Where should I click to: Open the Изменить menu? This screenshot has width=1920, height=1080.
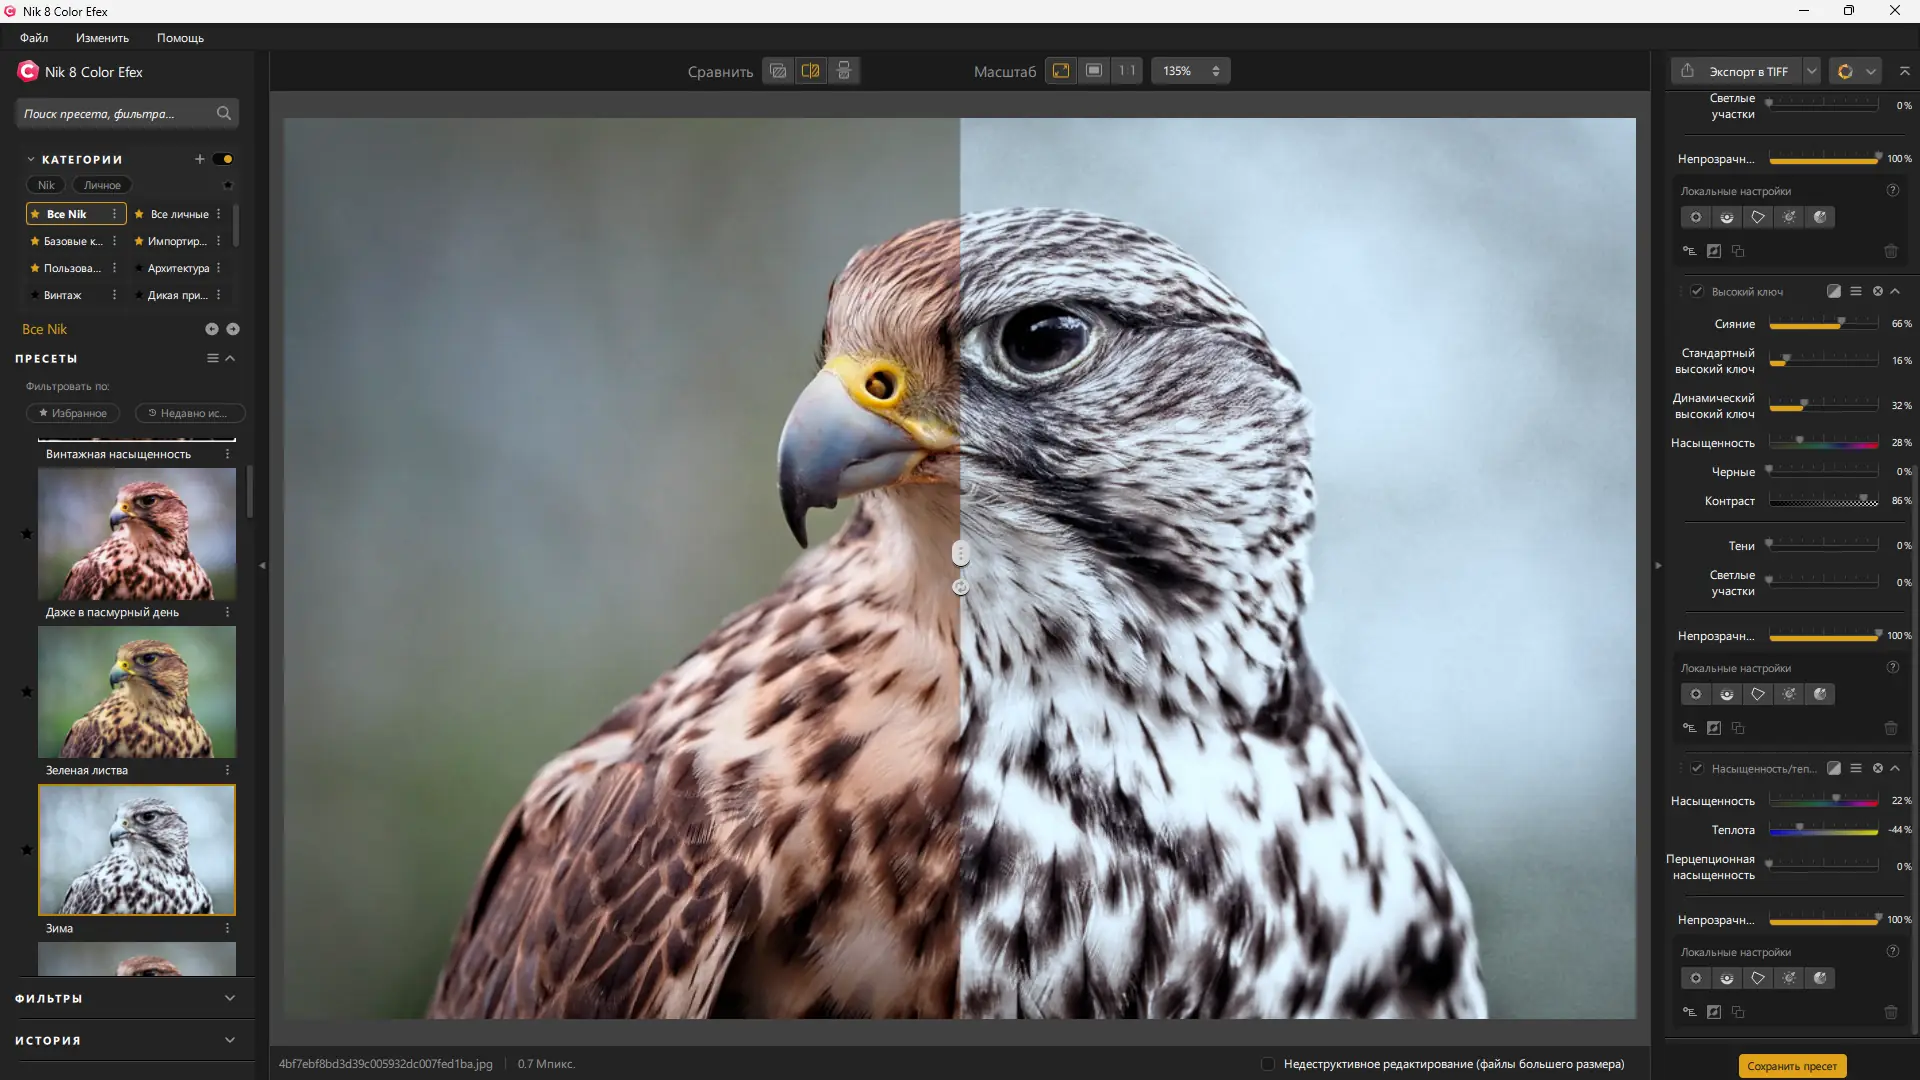tap(102, 38)
